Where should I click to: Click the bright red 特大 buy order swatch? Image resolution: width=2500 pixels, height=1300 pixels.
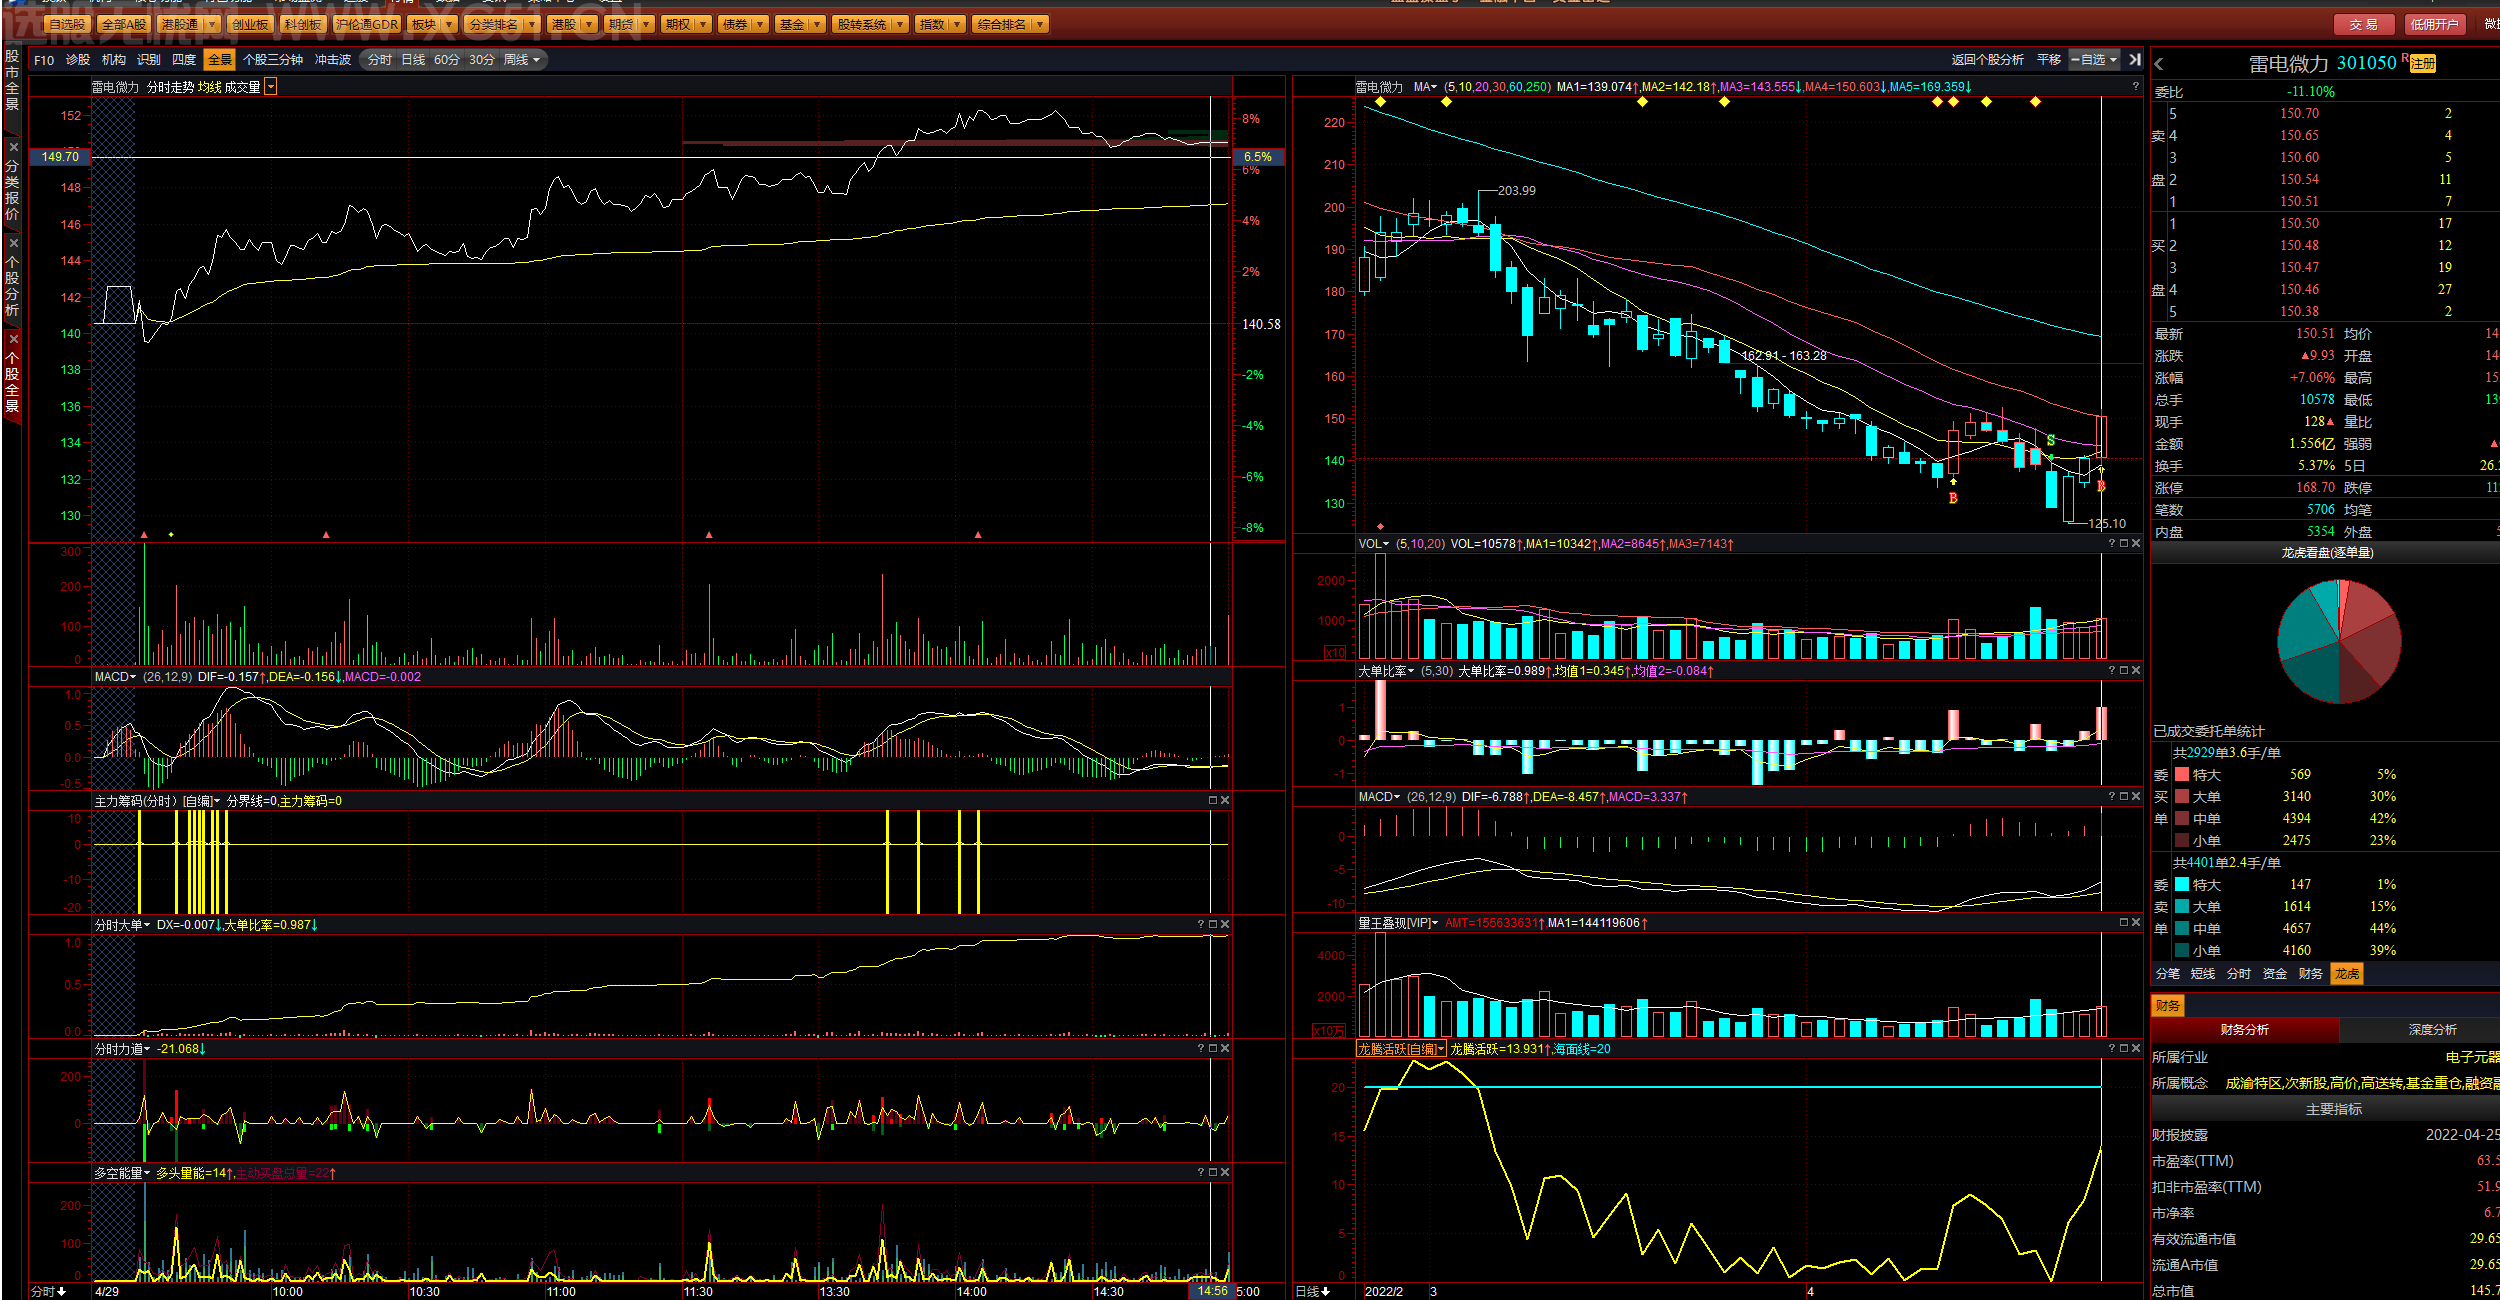pyautogui.click(x=2182, y=775)
